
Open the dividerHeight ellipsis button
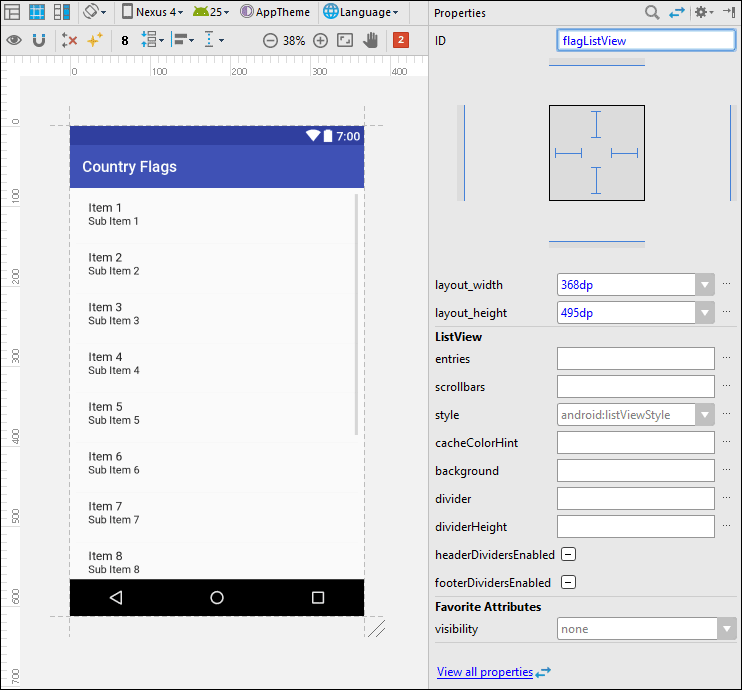[x=726, y=525]
